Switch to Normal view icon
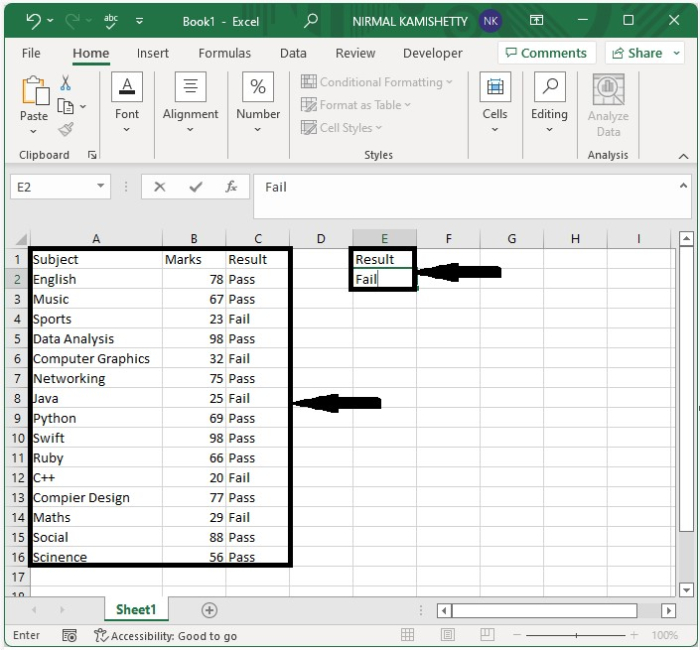This screenshot has width=700, height=650. pos(408,634)
